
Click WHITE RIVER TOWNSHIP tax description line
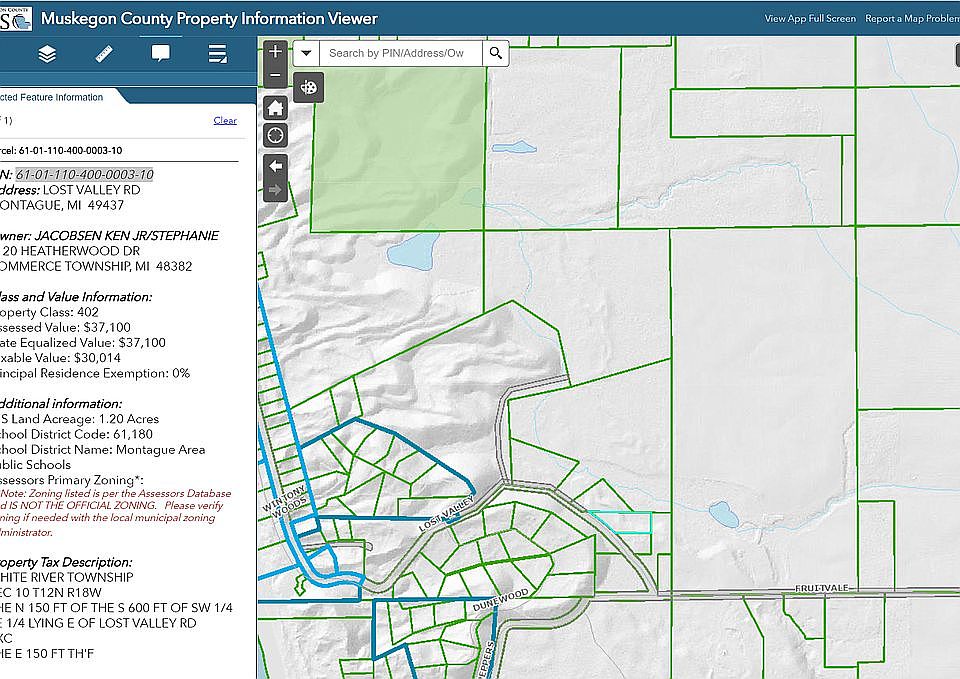click(66, 577)
